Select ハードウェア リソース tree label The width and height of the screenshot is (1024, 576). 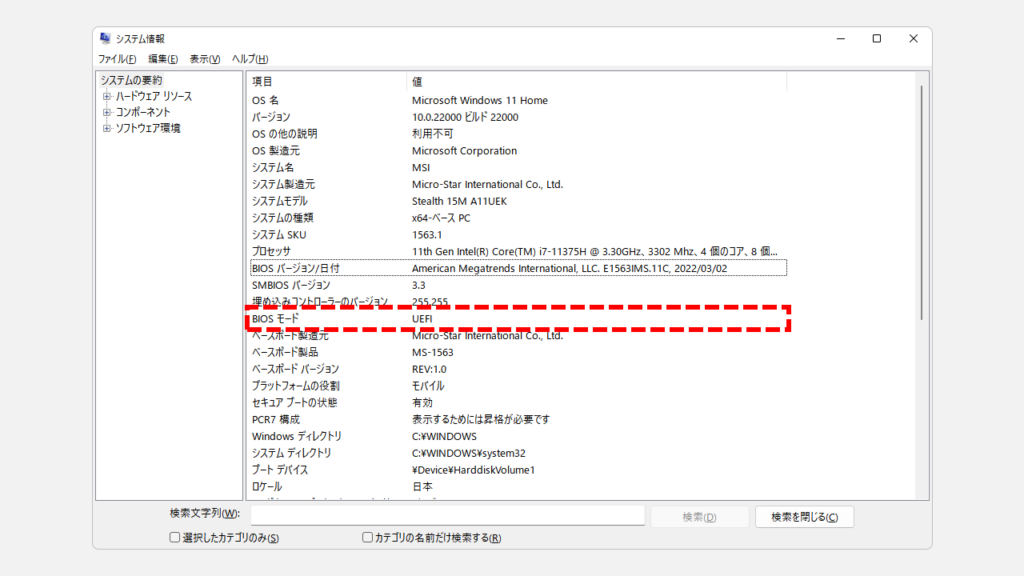tap(153, 96)
